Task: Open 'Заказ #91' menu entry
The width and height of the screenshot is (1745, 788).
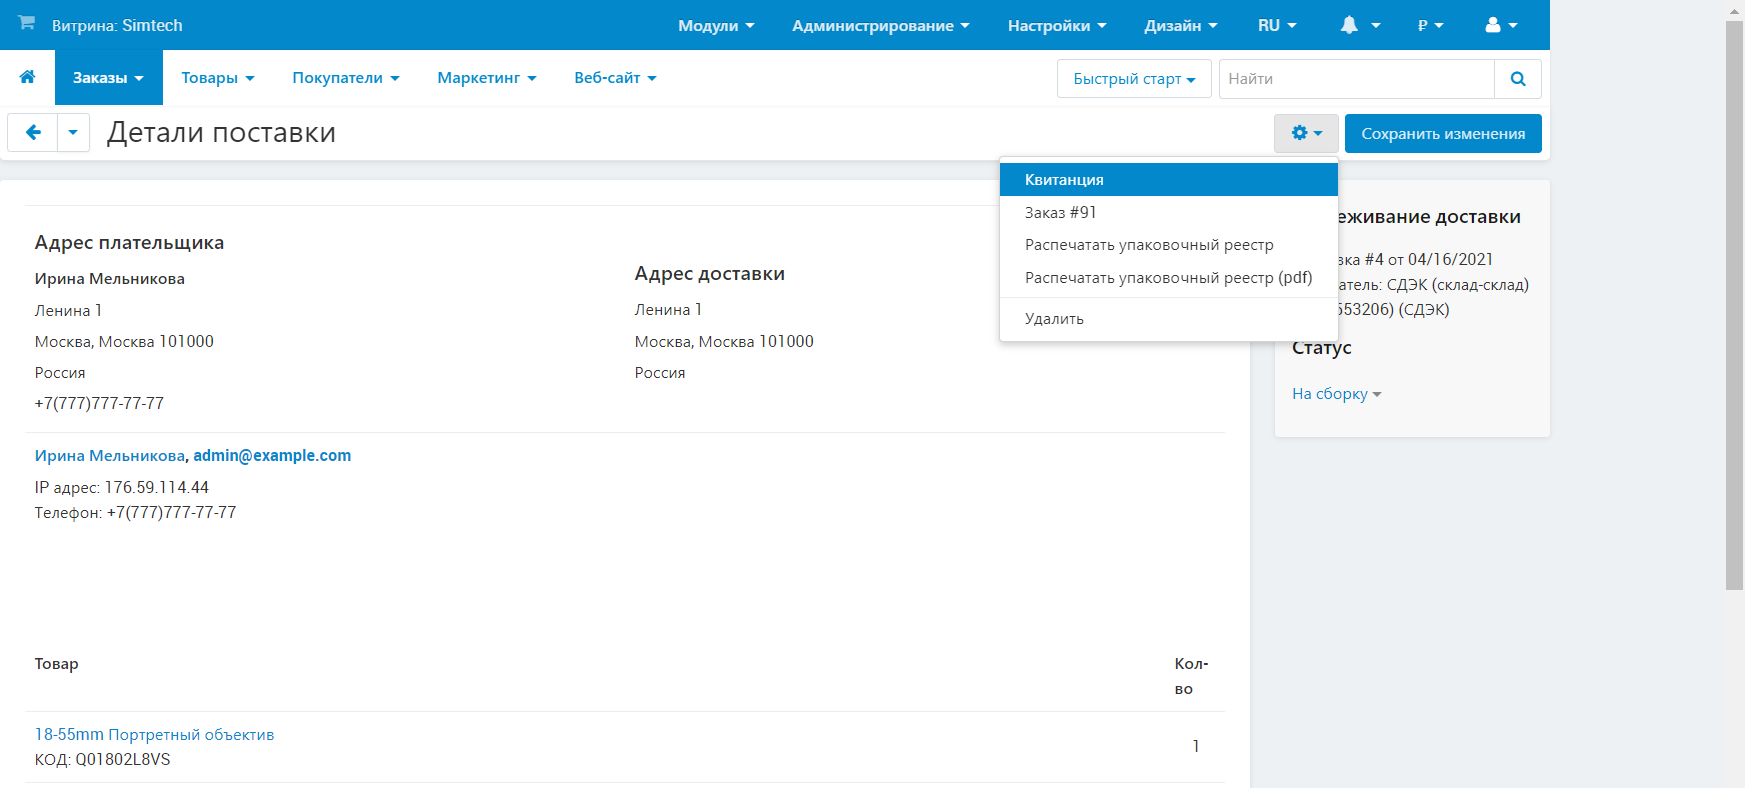Action: click(1060, 213)
